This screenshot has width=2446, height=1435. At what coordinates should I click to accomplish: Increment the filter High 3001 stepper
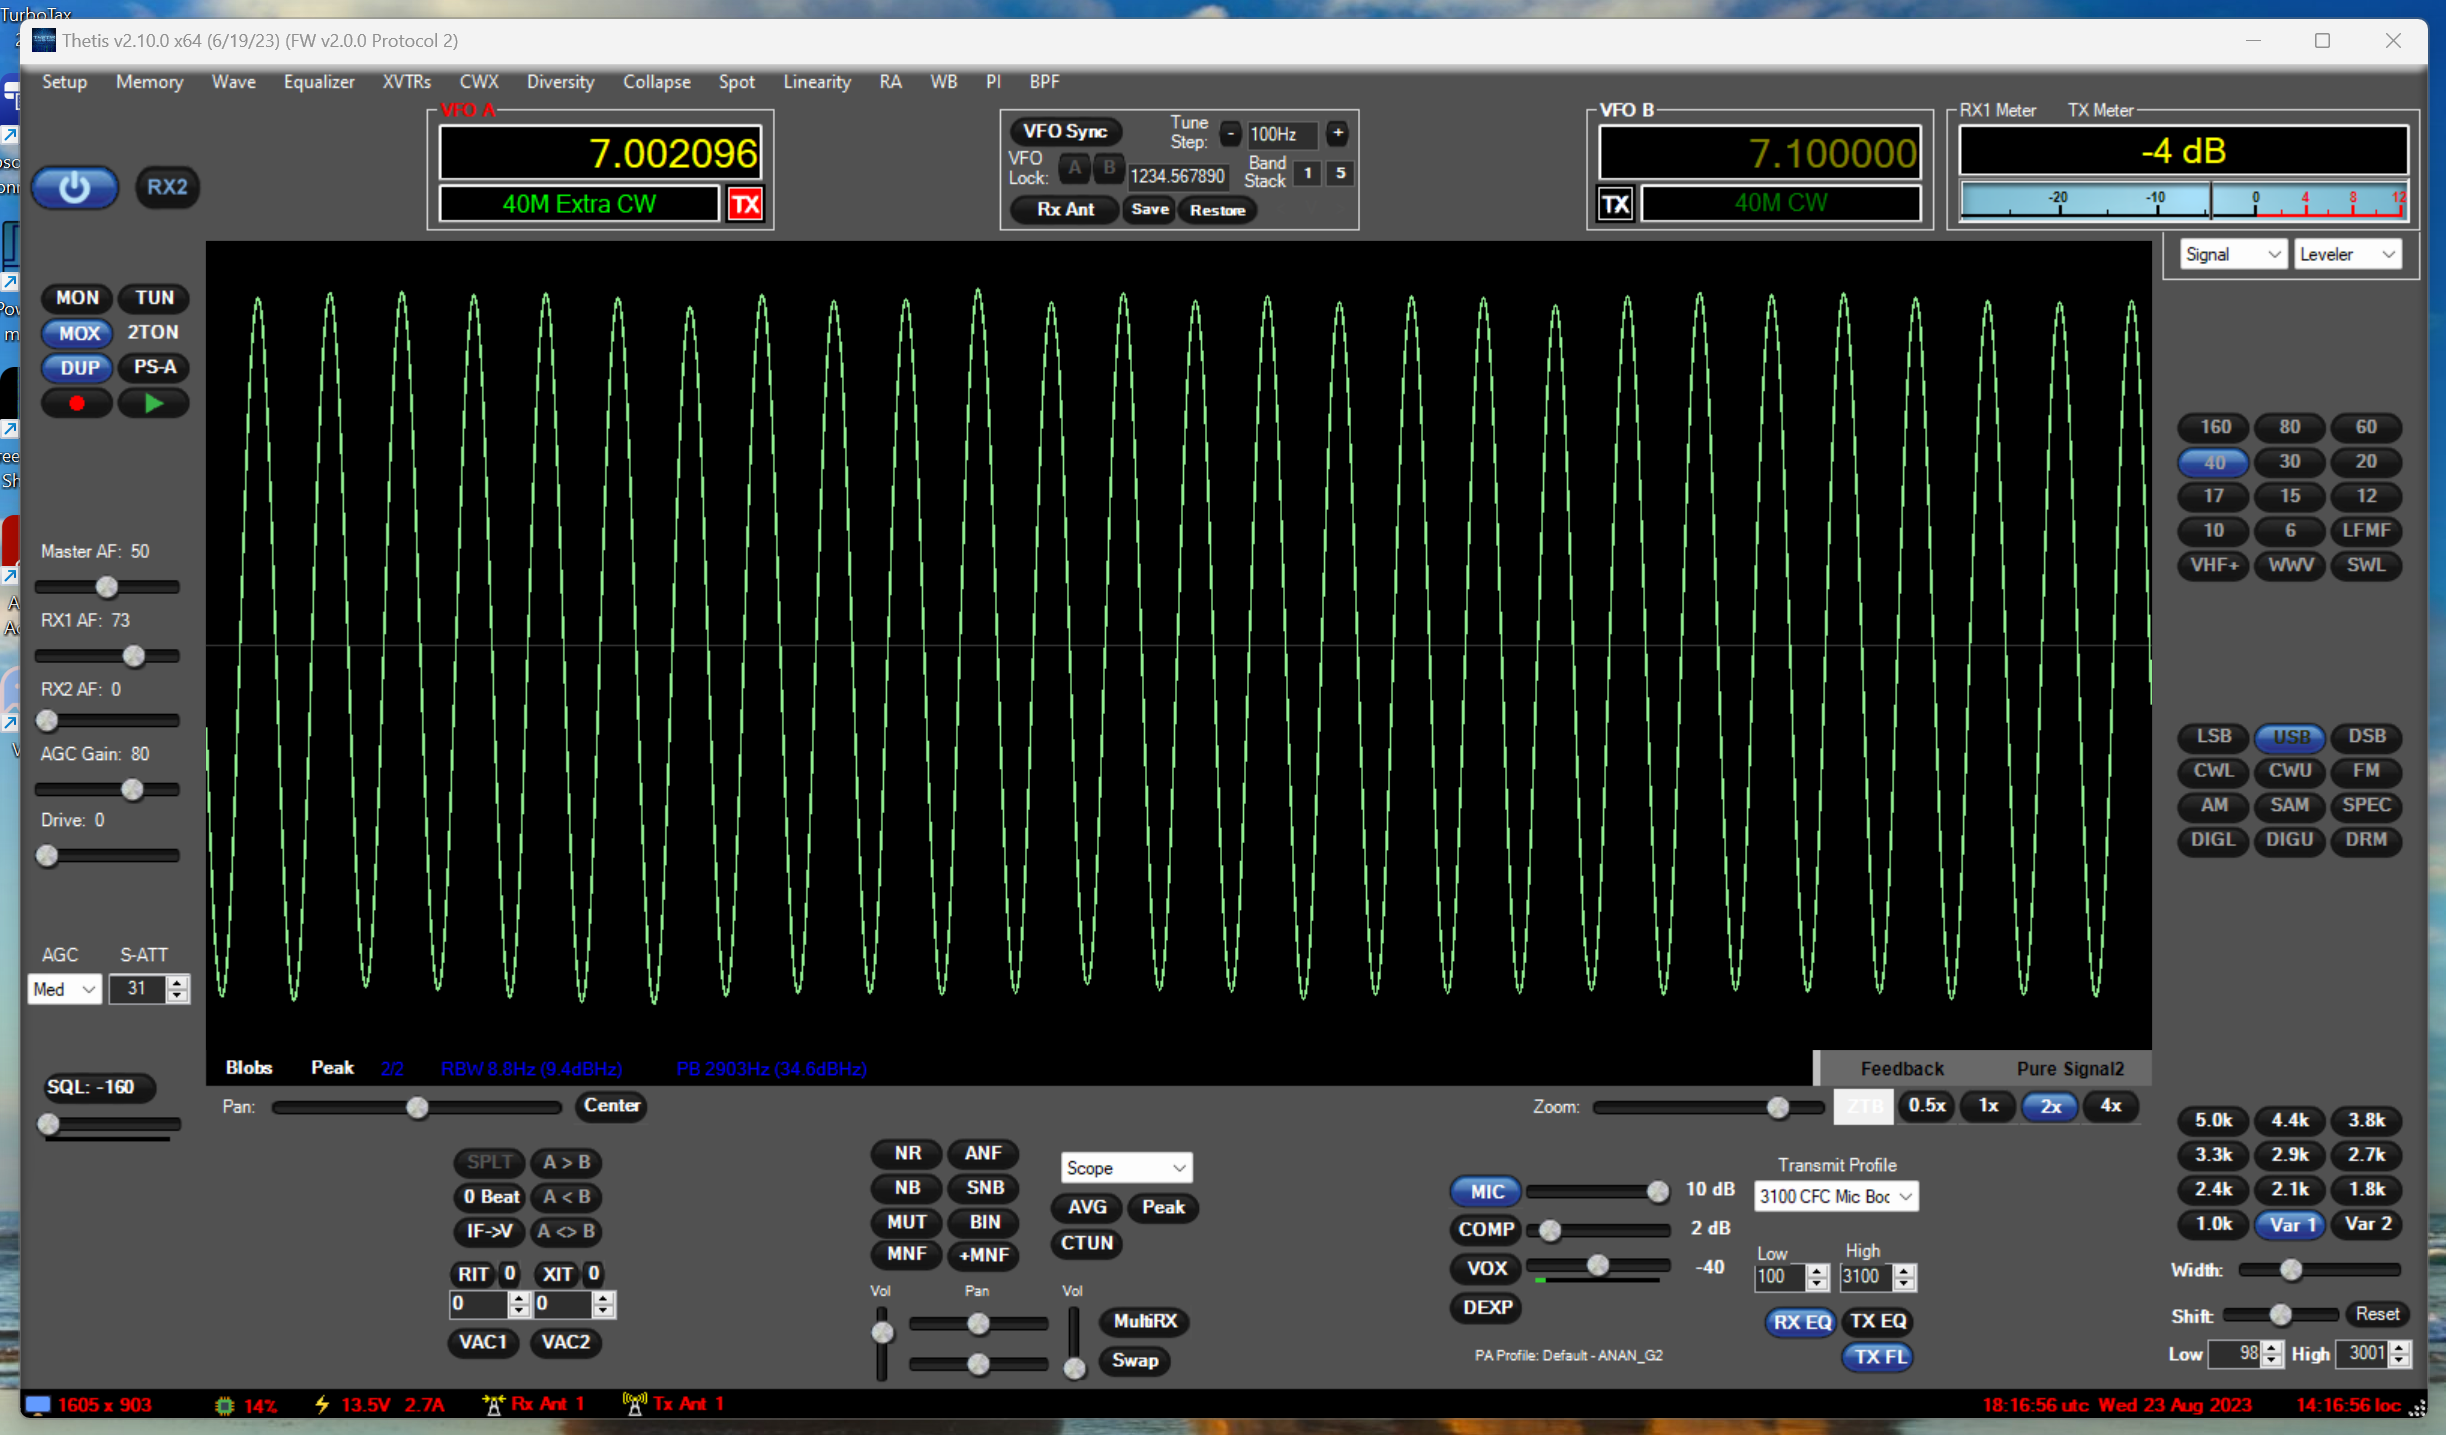point(2400,1348)
